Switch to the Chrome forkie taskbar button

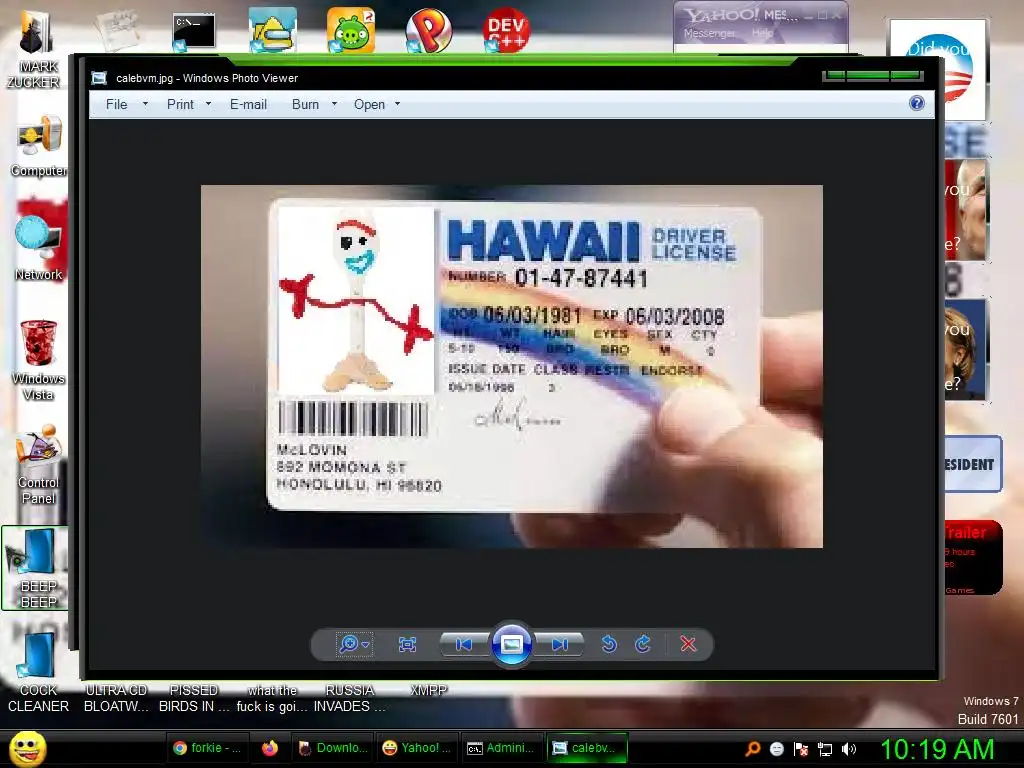point(206,748)
